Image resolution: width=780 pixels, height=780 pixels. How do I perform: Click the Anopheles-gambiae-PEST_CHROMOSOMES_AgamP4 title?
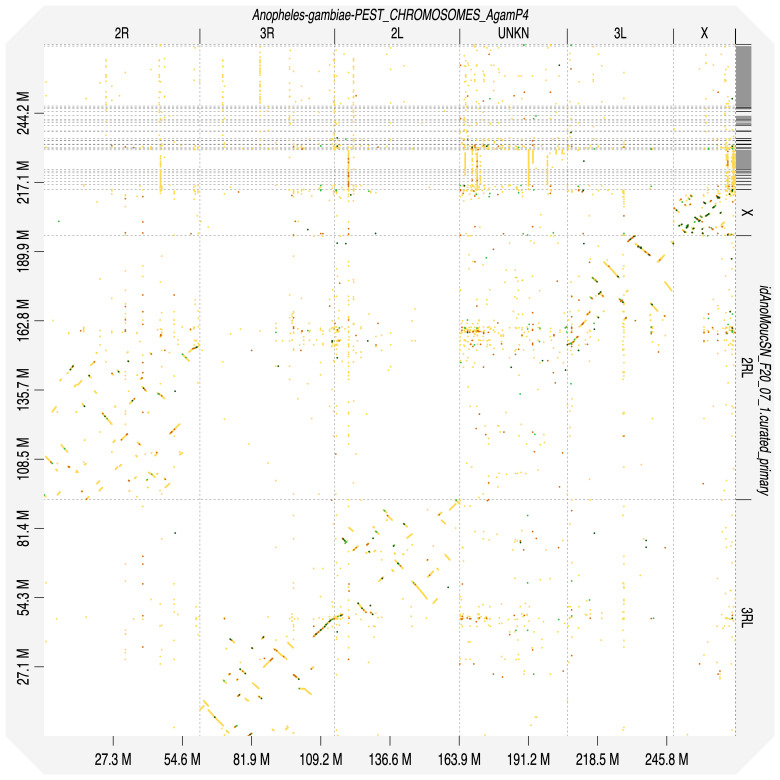[388, 14]
